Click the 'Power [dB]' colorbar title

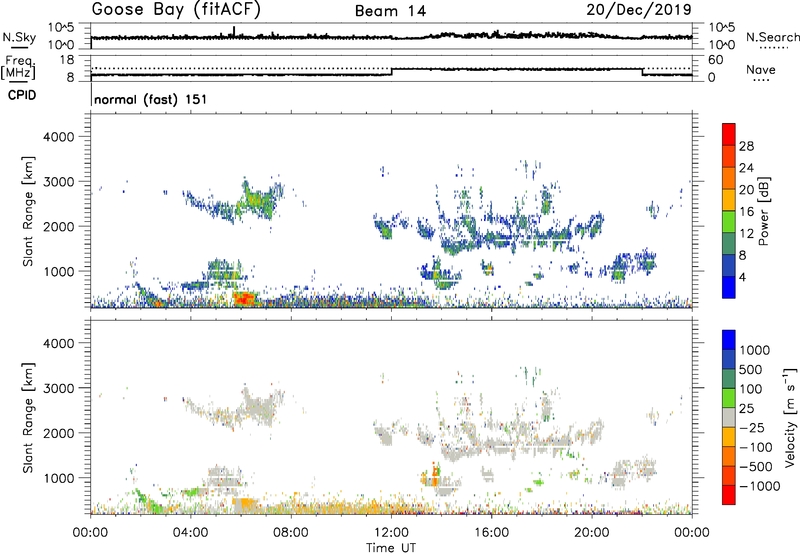click(x=763, y=211)
